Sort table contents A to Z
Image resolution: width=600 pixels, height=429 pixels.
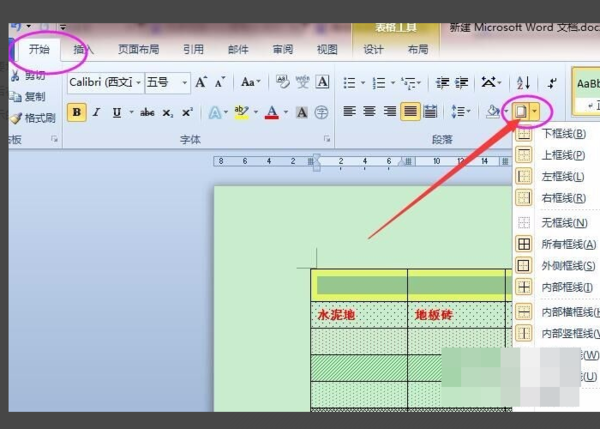tap(523, 83)
